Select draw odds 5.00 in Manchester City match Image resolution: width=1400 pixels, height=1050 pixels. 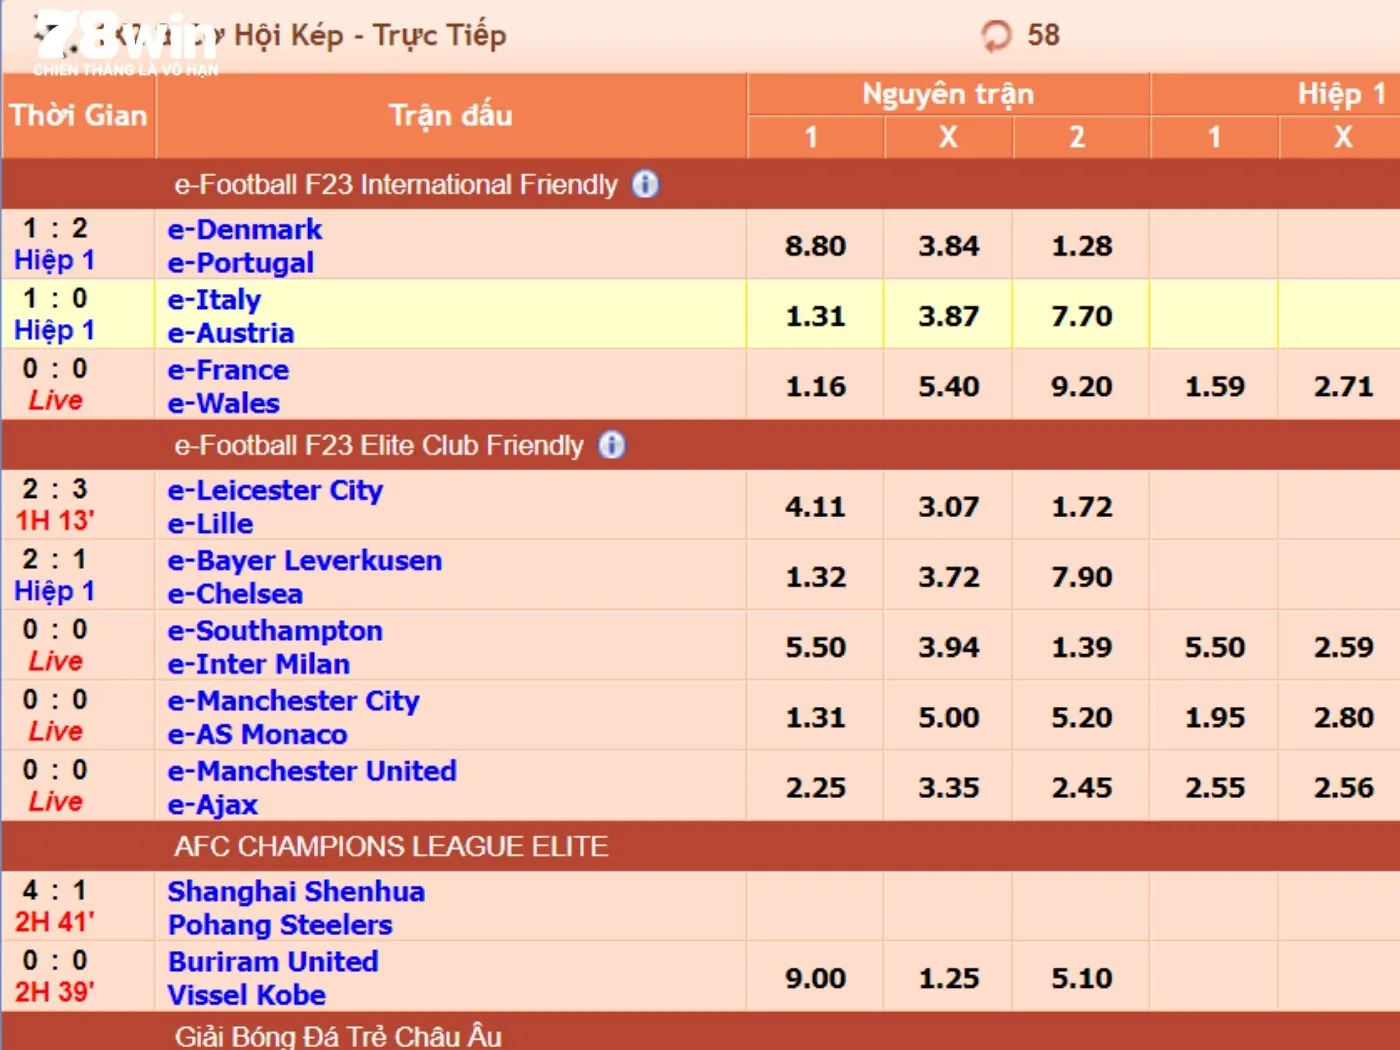(949, 717)
